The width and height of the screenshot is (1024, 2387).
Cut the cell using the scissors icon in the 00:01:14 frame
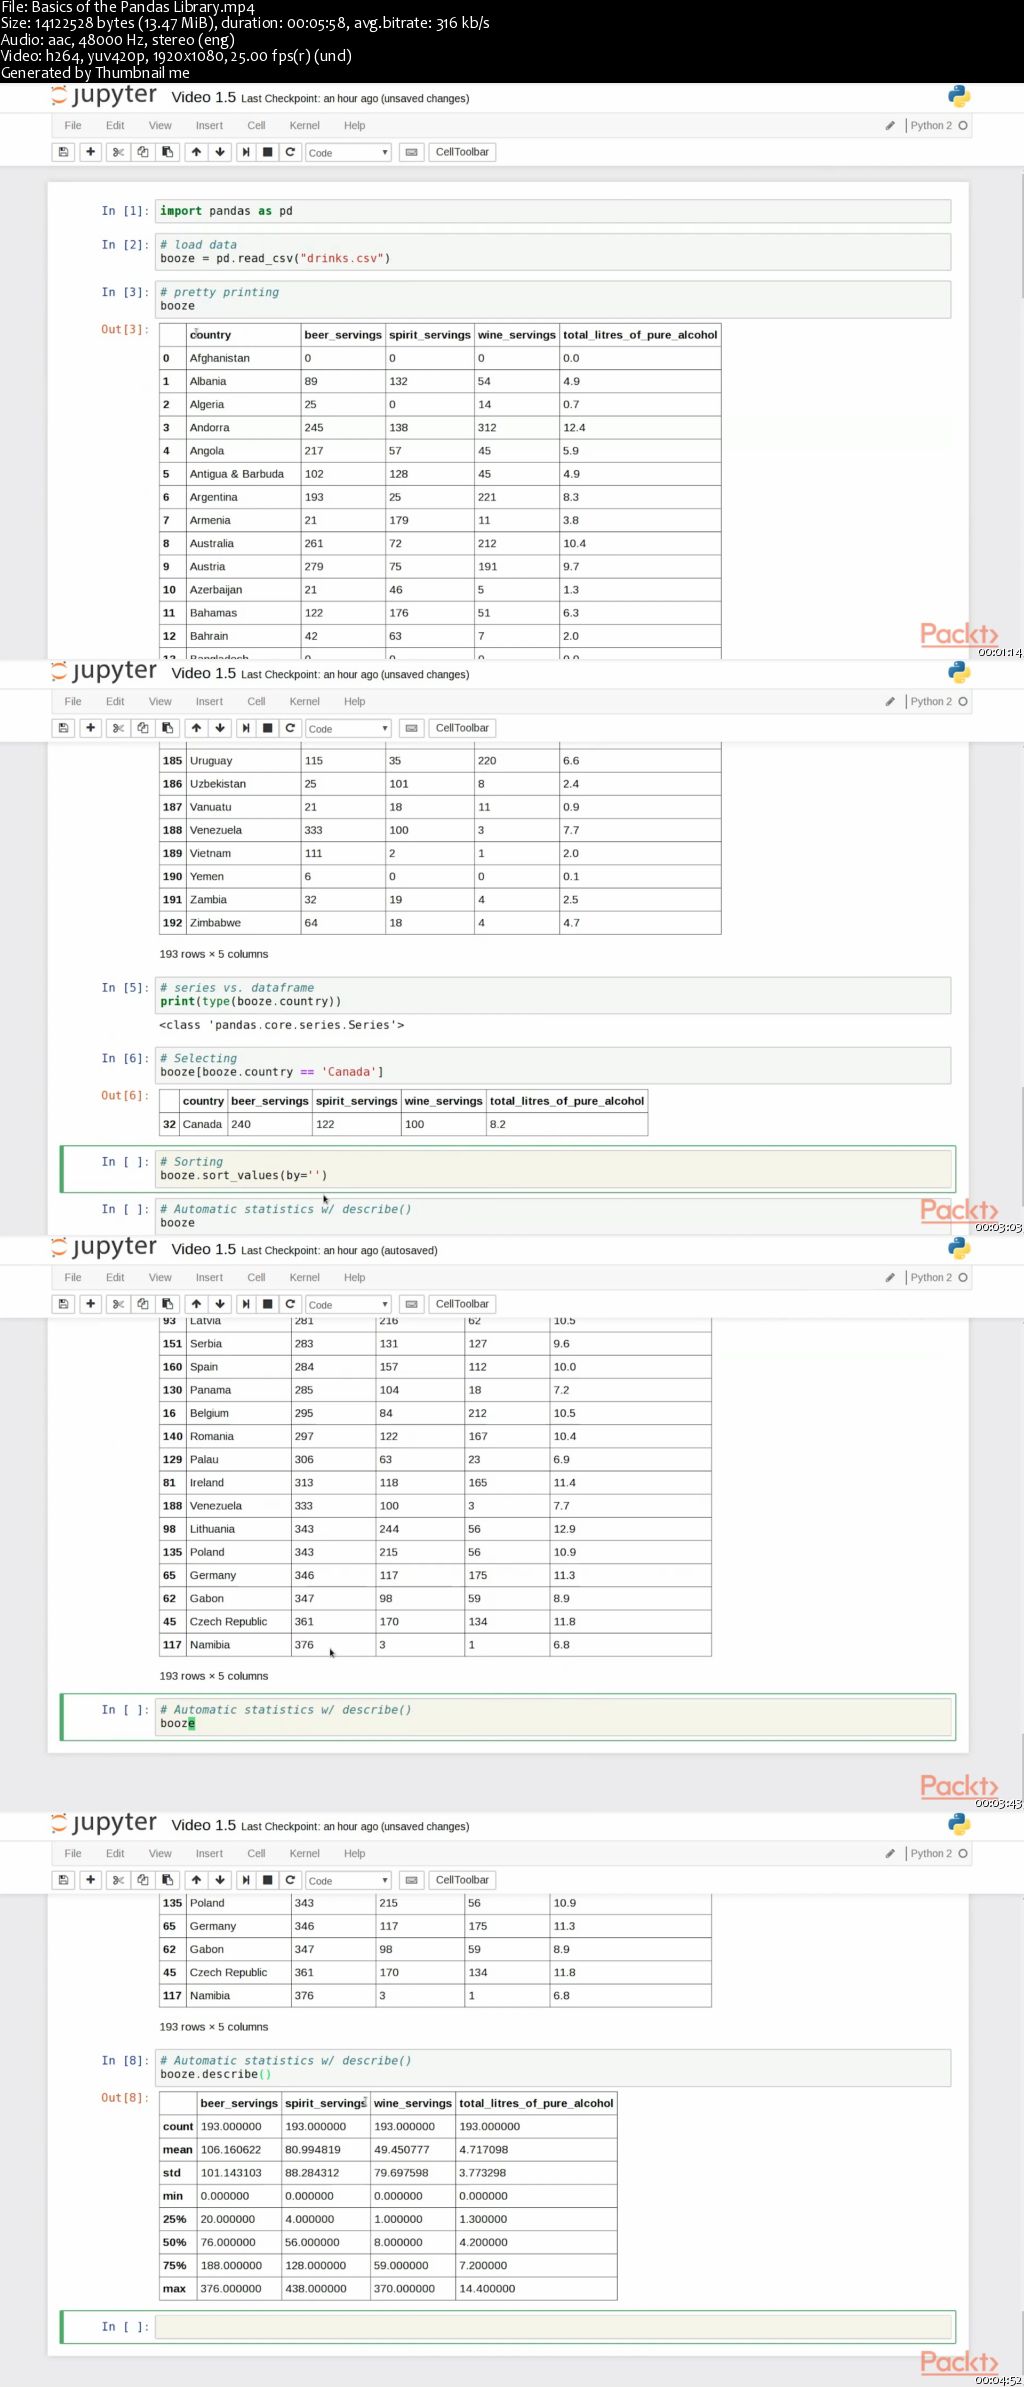click(118, 152)
